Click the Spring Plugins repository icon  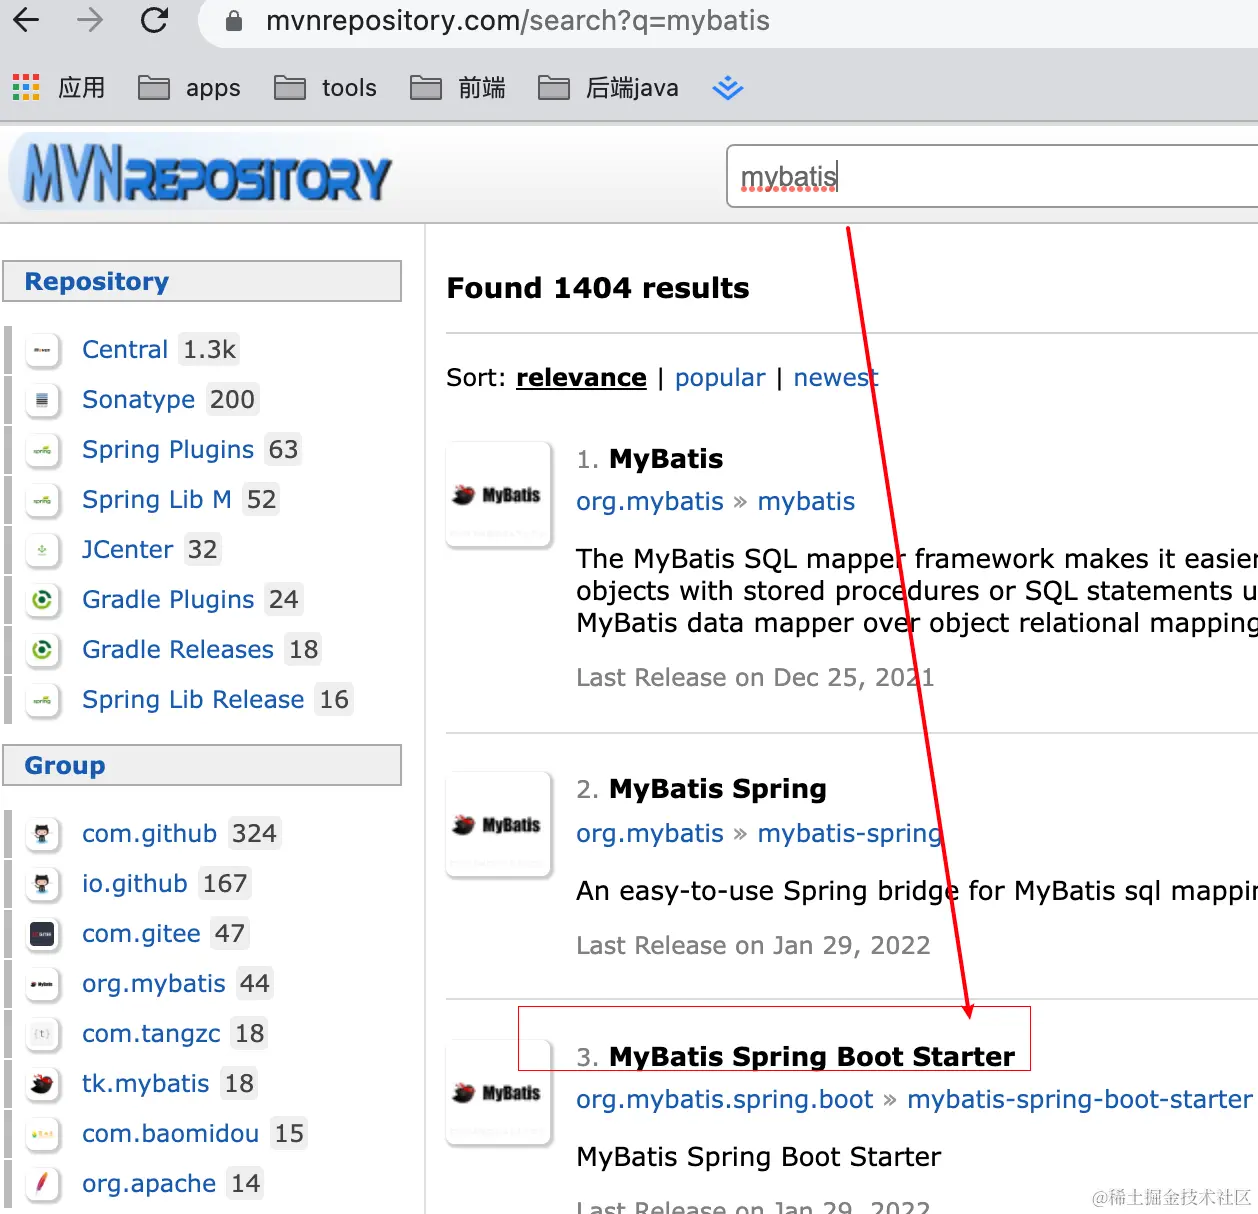[x=42, y=450]
